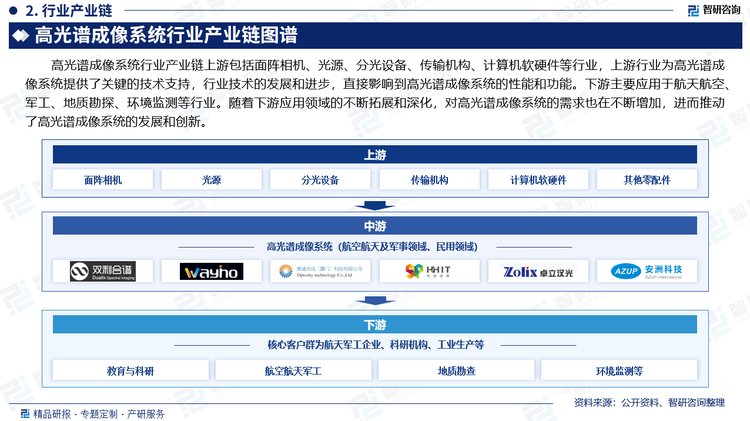Select the 航空航天军工 box
This screenshot has height=421, width=750.
[x=293, y=371]
